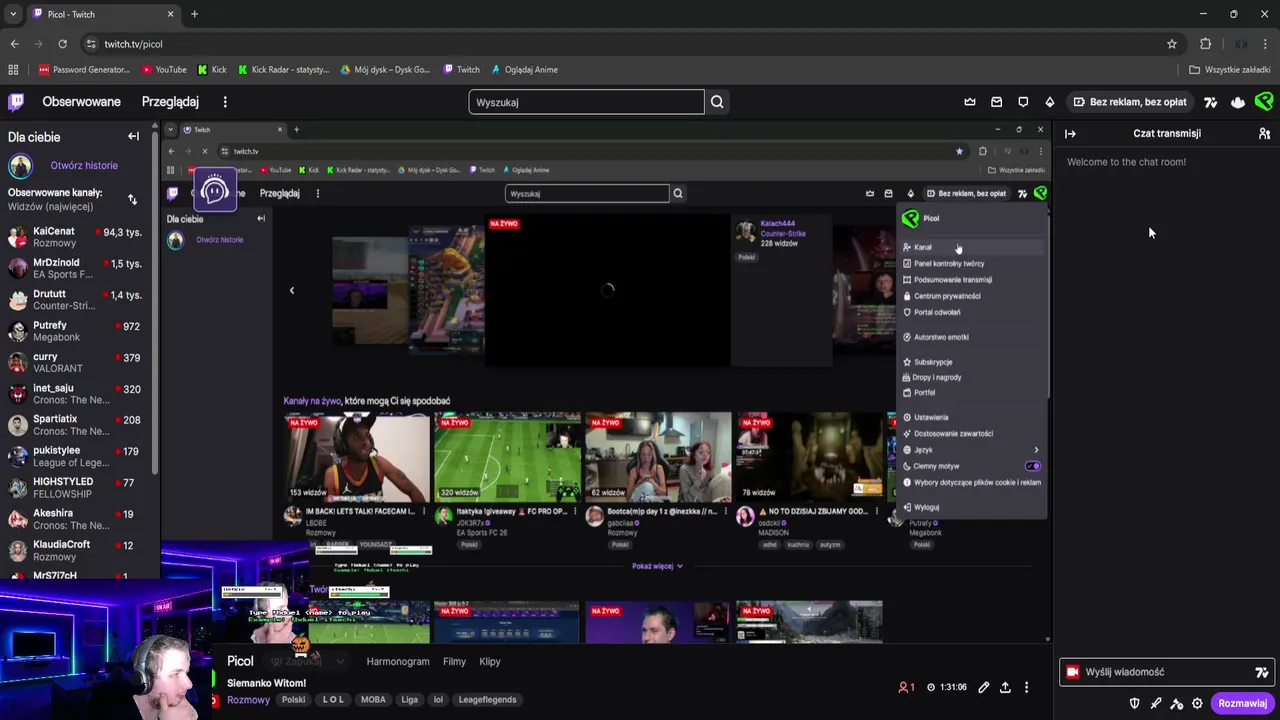This screenshot has height=720, width=1280.
Task: Reload the twitch.tv/picol page
Action: coord(62,44)
